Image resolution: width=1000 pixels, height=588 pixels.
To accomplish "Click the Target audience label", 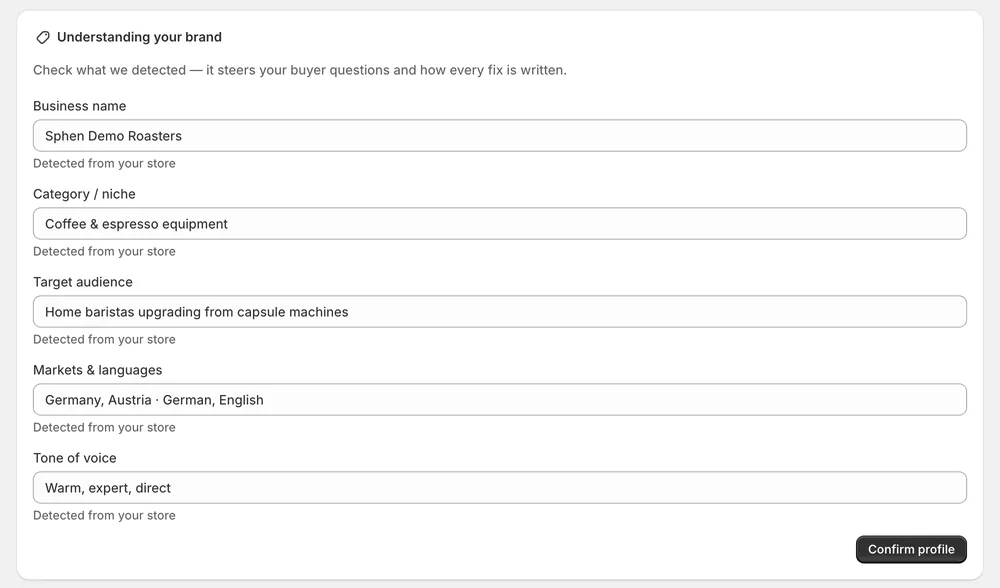I will 83,282.
